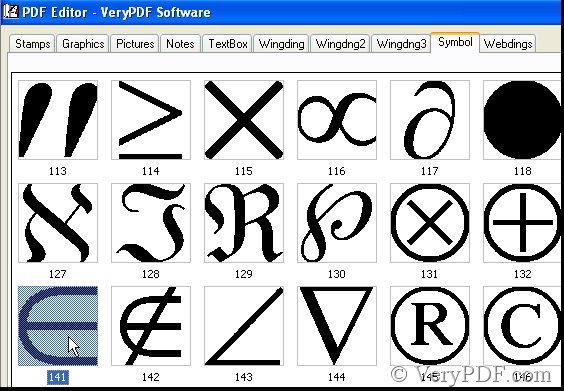564x391 pixels.
Task: Click the active Symbol tab
Action: click(455, 42)
